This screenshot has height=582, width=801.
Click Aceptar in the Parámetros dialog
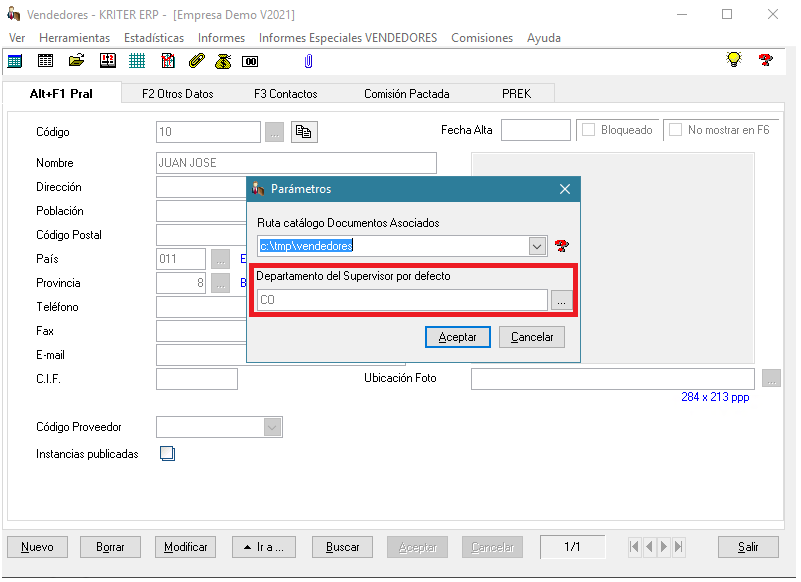458,337
